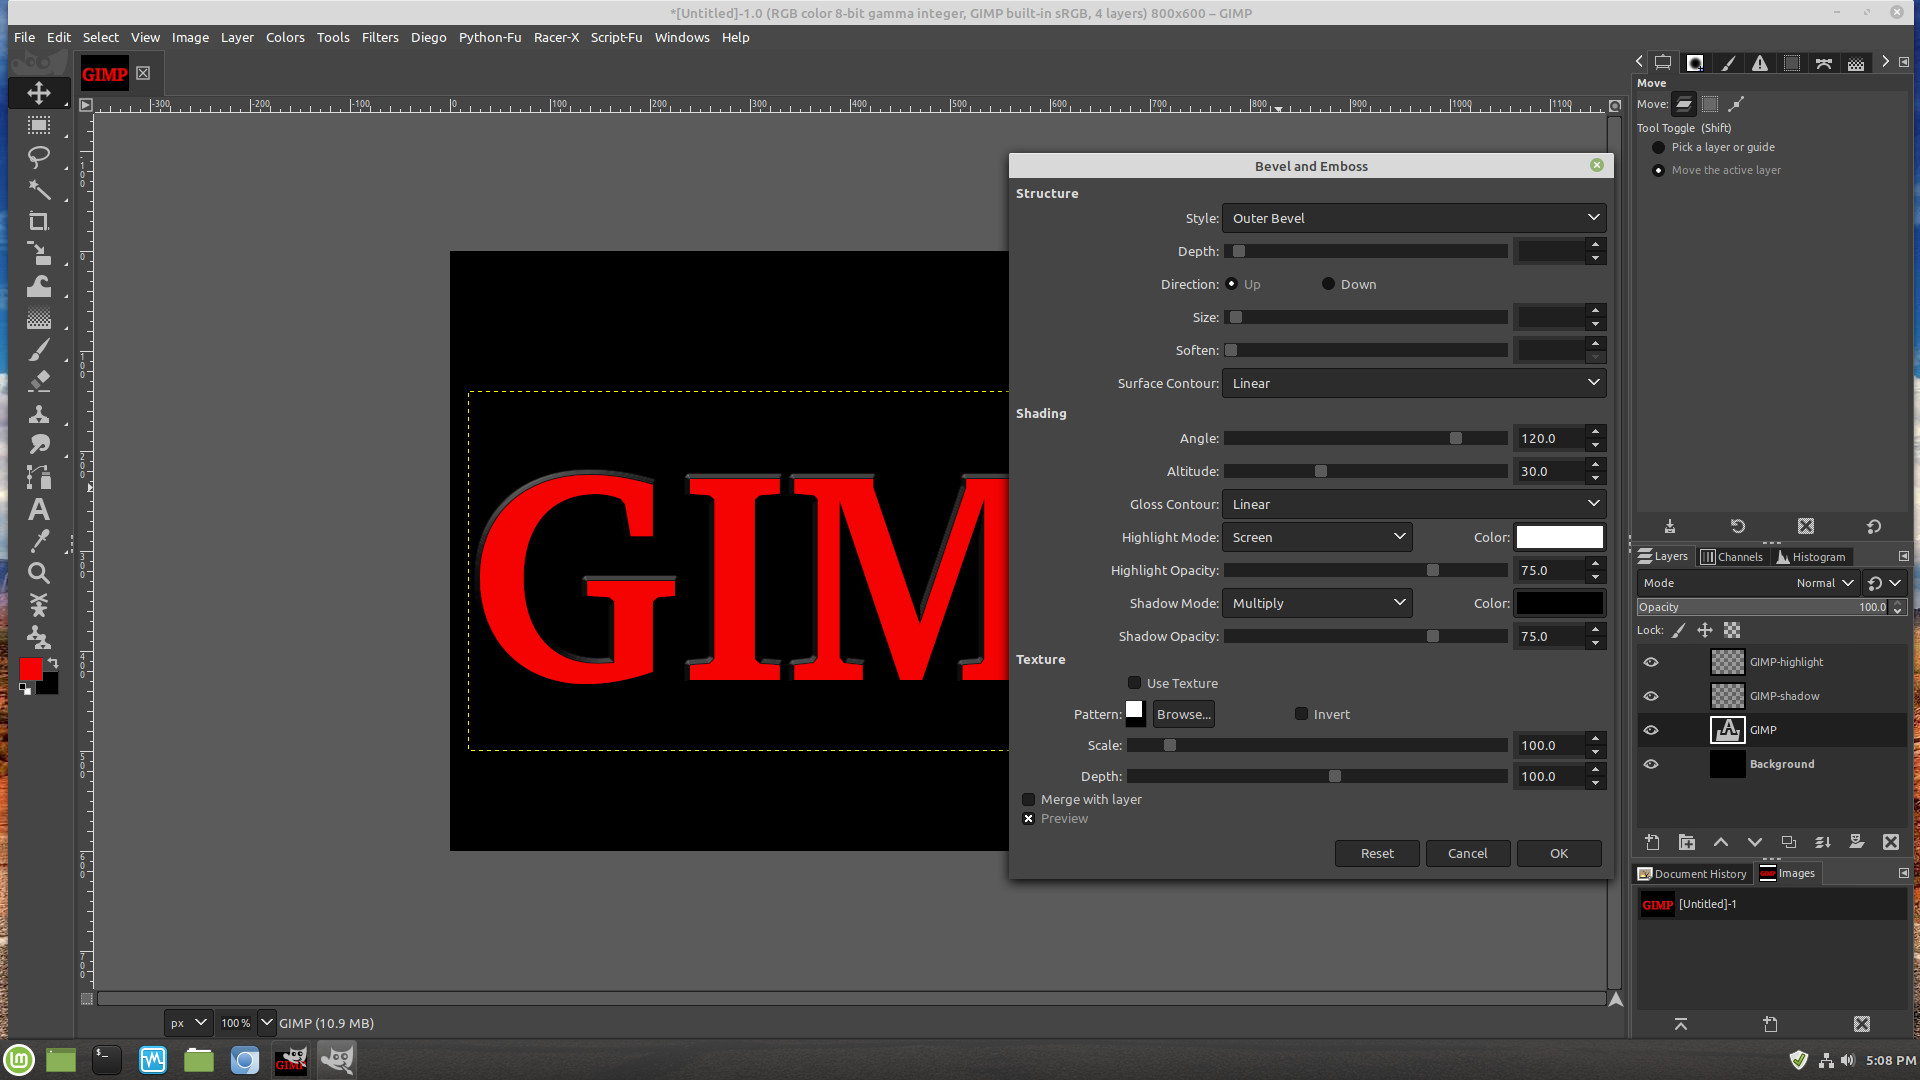Click the volume icon in system tray
1920x1080 pixels.
1848,1060
